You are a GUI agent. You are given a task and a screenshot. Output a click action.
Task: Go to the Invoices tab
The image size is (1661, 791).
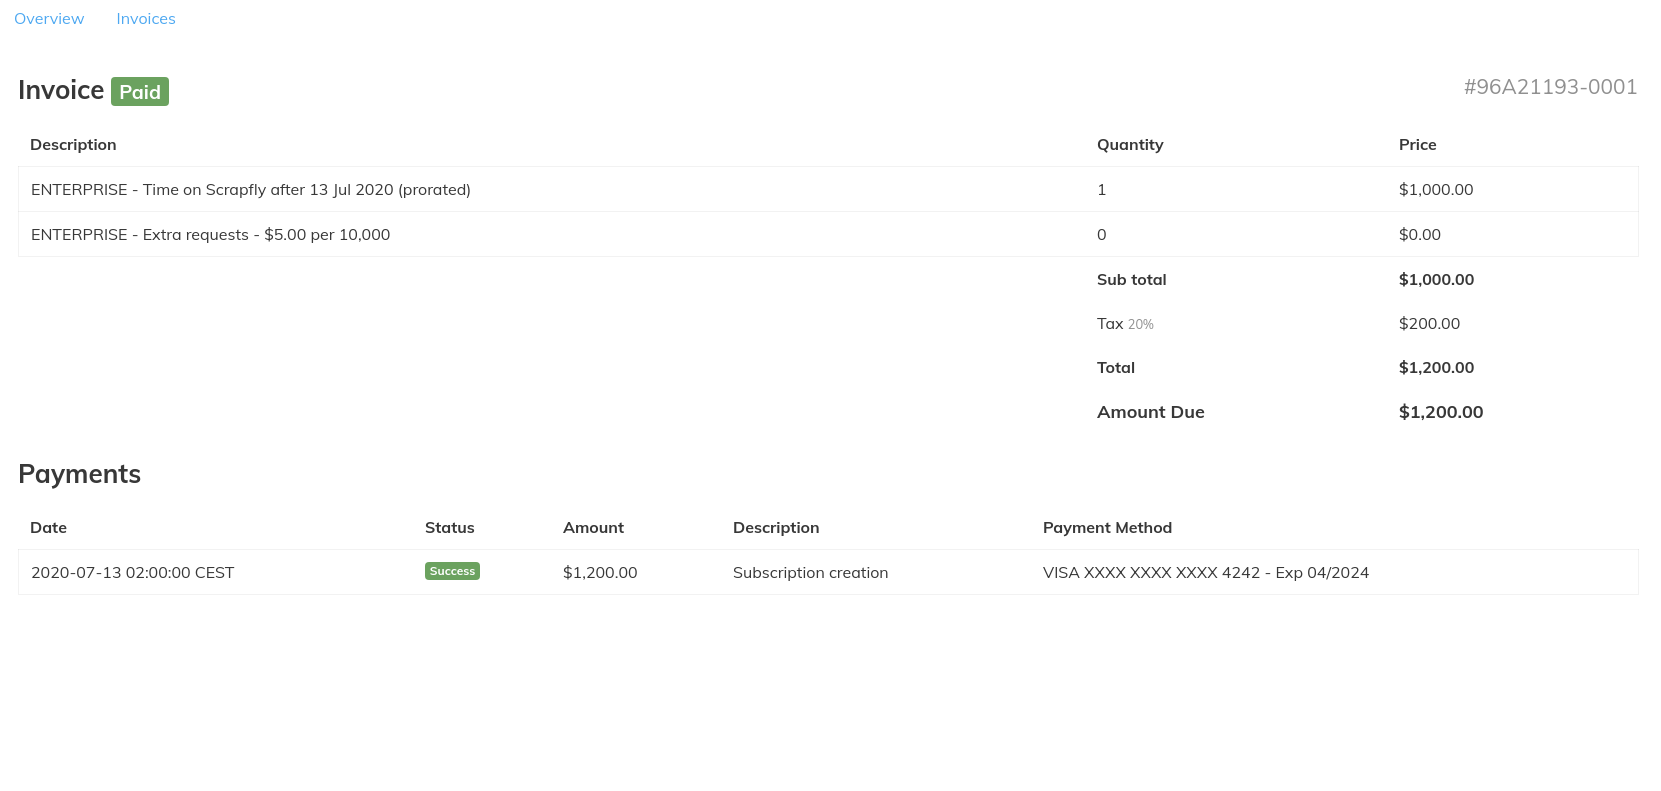(145, 19)
